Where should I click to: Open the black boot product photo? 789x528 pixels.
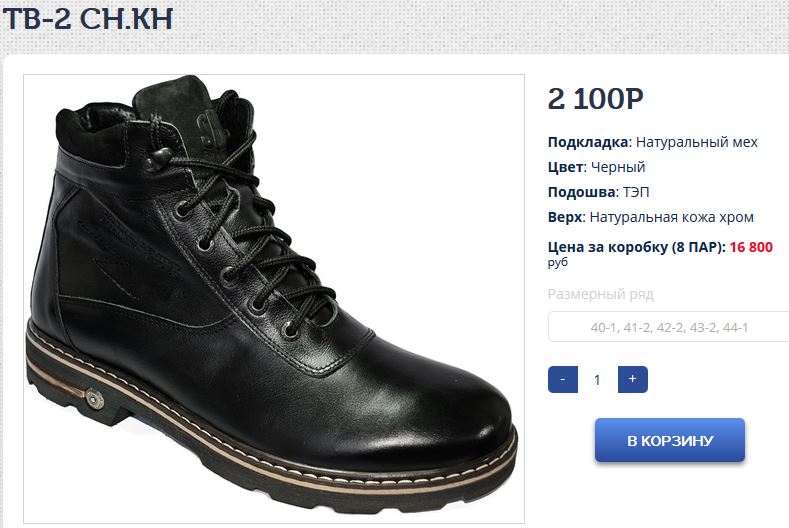coord(274,299)
